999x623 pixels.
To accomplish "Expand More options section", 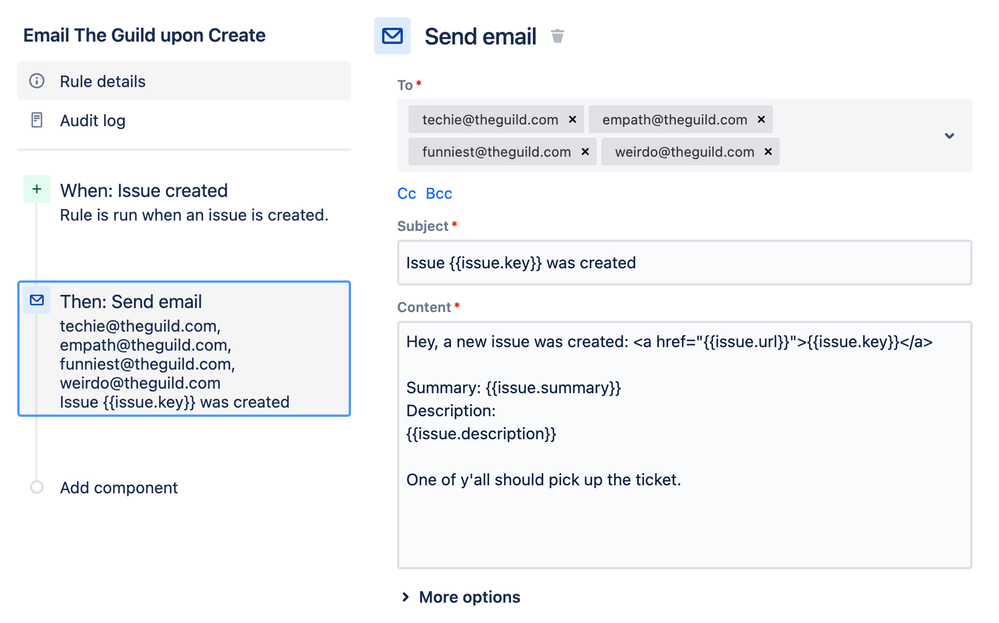I will 461,597.
